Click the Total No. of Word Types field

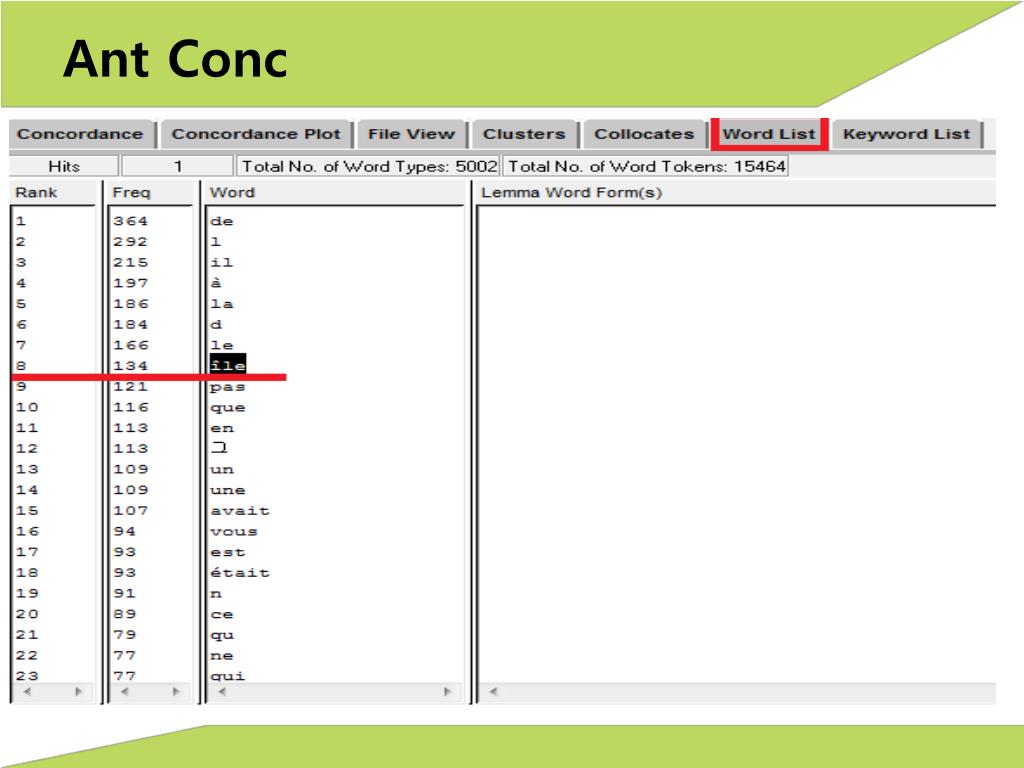[369, 167]
